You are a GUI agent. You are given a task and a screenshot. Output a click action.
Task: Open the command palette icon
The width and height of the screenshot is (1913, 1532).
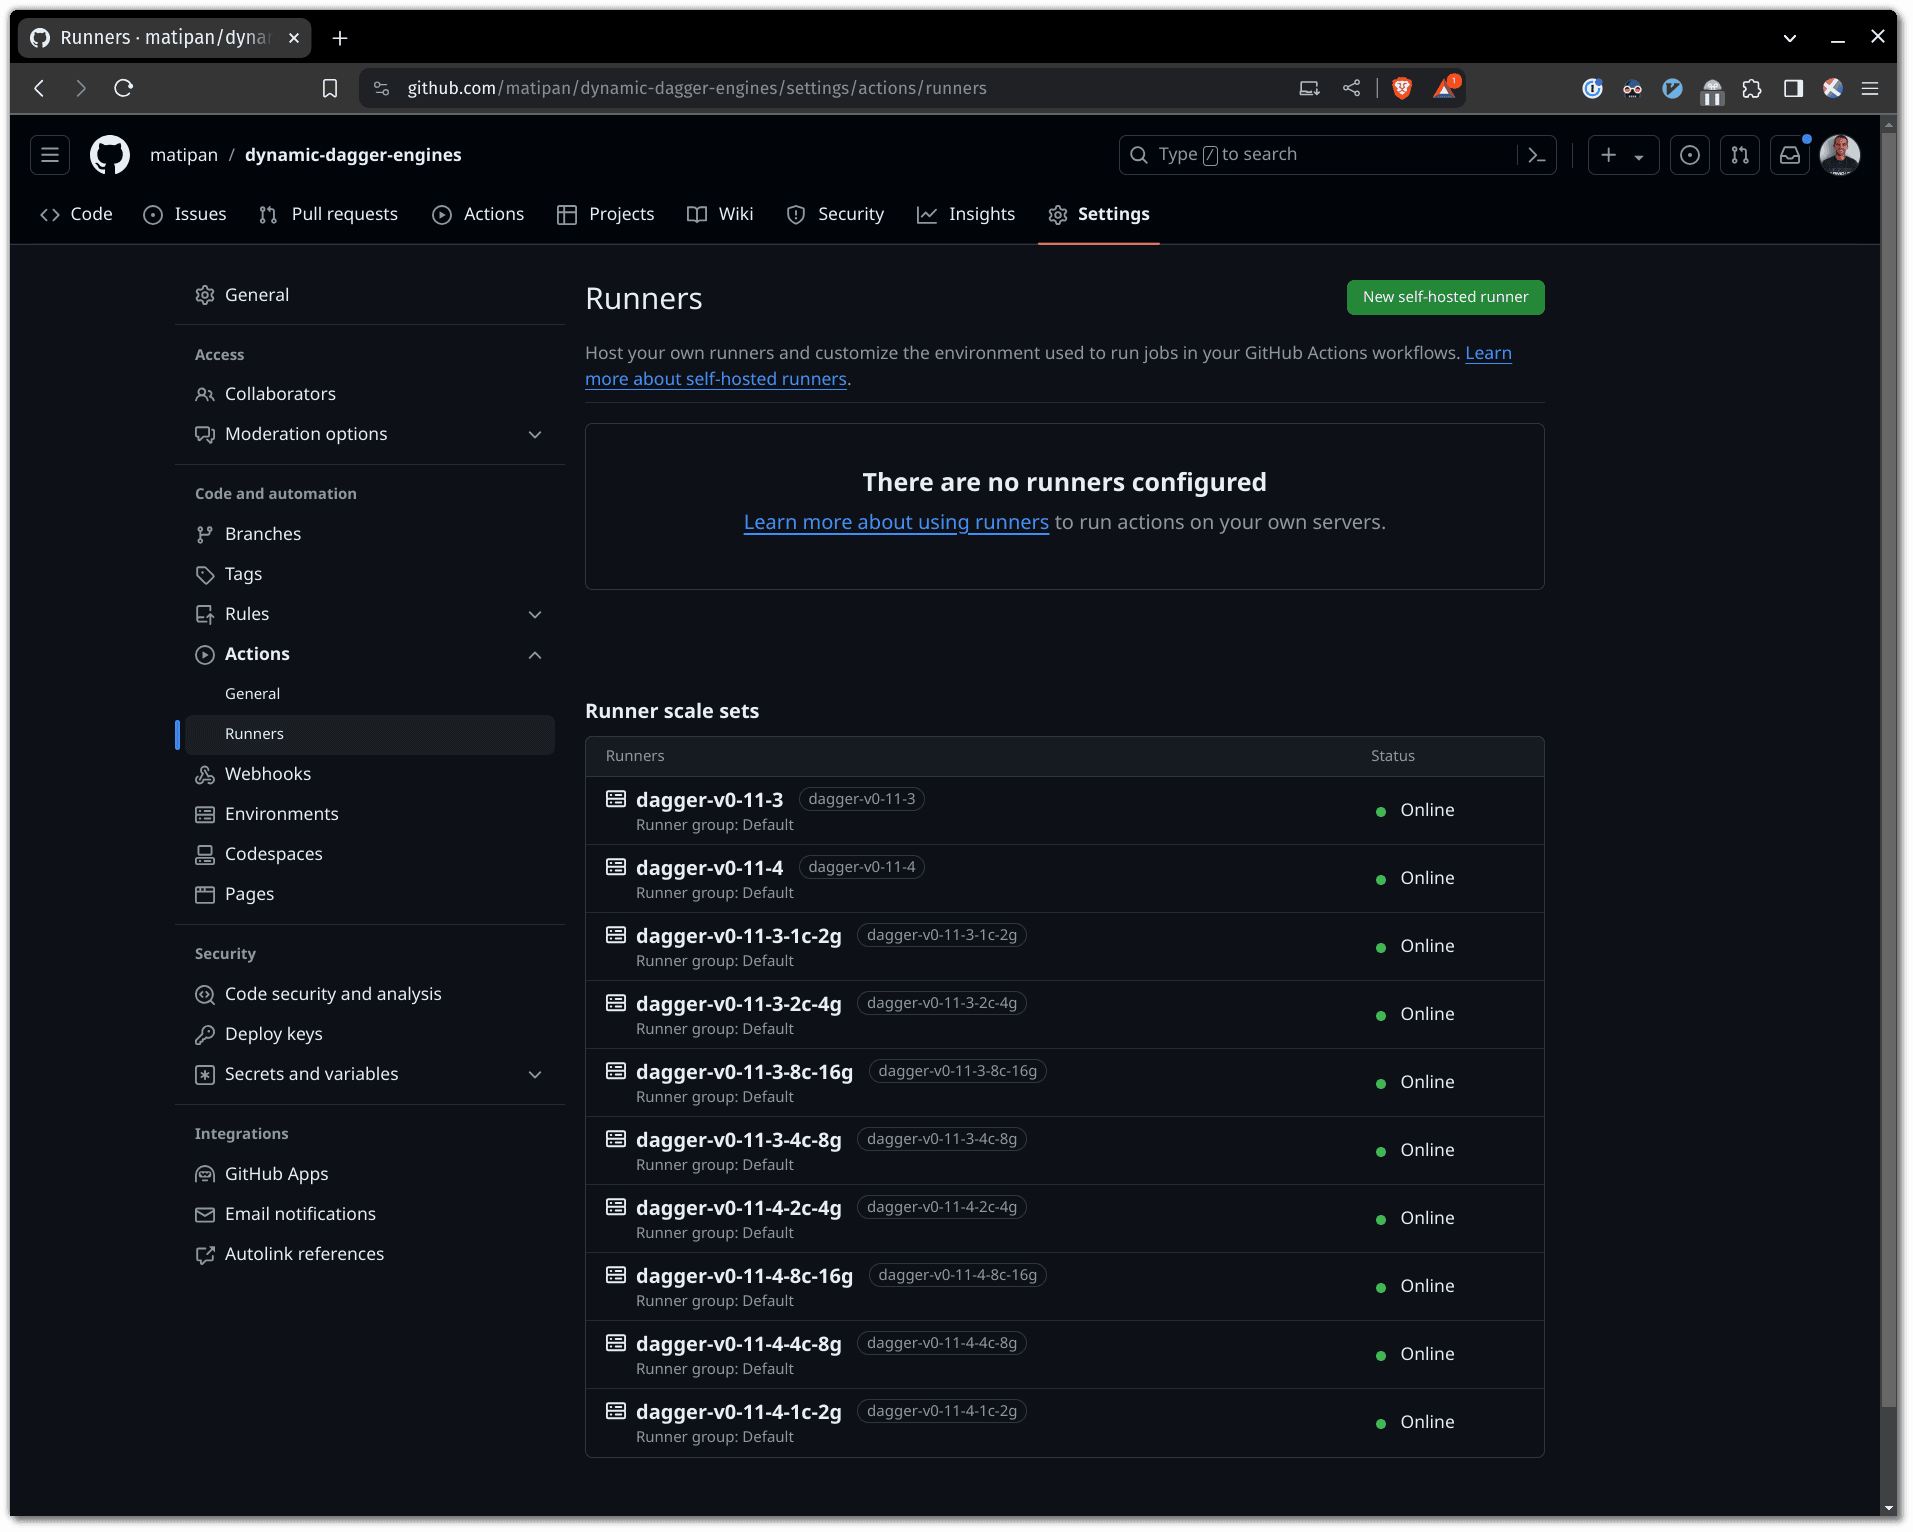[1537, 155]
